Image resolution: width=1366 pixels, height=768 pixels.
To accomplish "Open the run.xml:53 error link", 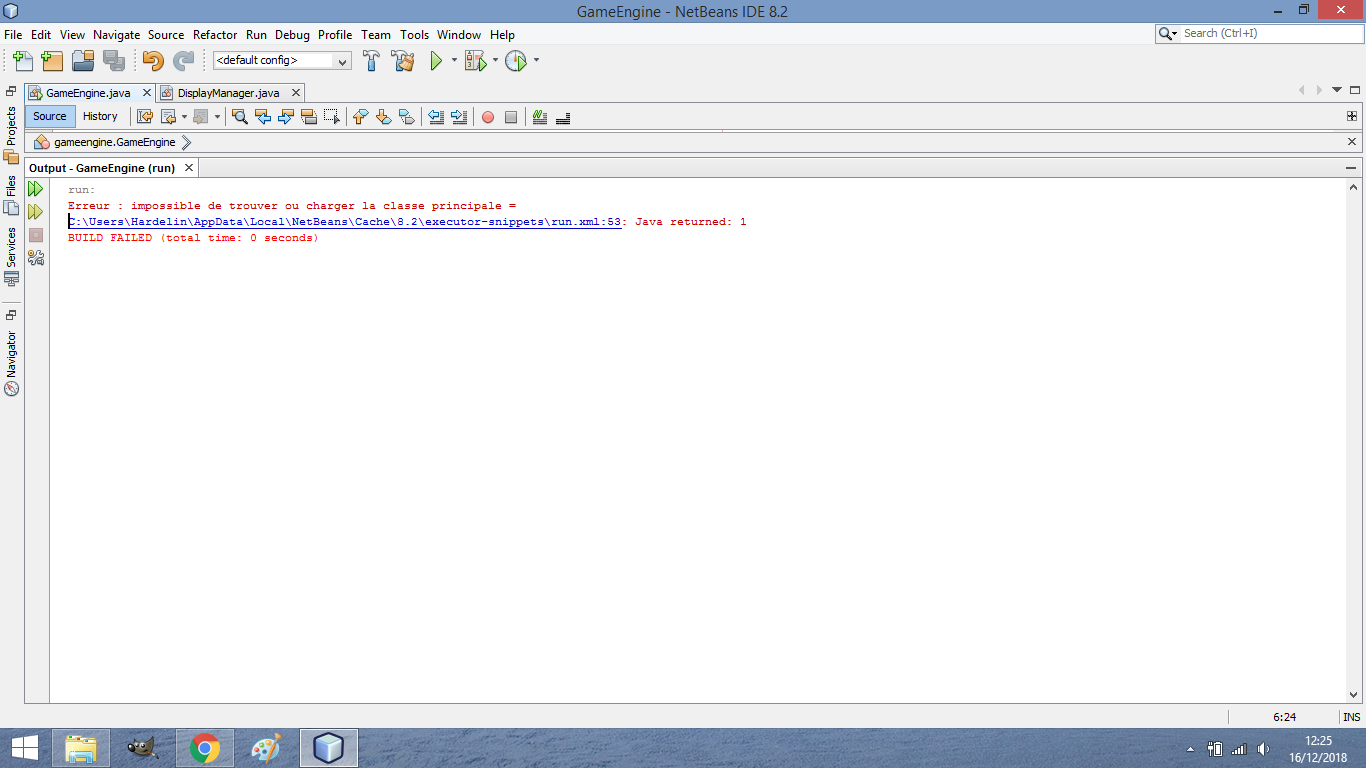I will tap(344, 222).
